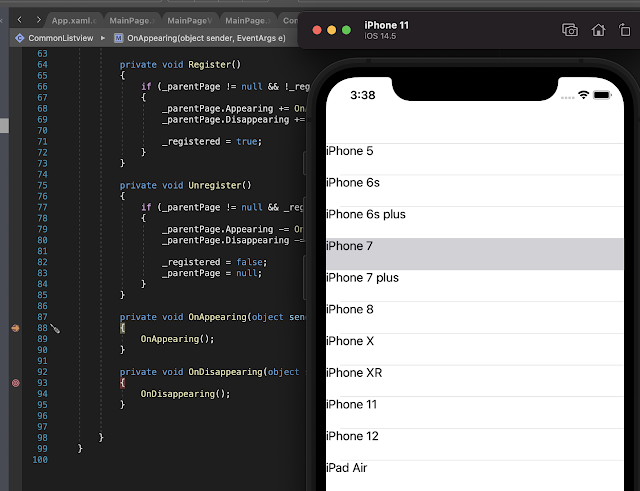Viewport: 640px width, 491px height.
Task: Click '_registered = false;' on line 82
Action: tap(214, 262)
